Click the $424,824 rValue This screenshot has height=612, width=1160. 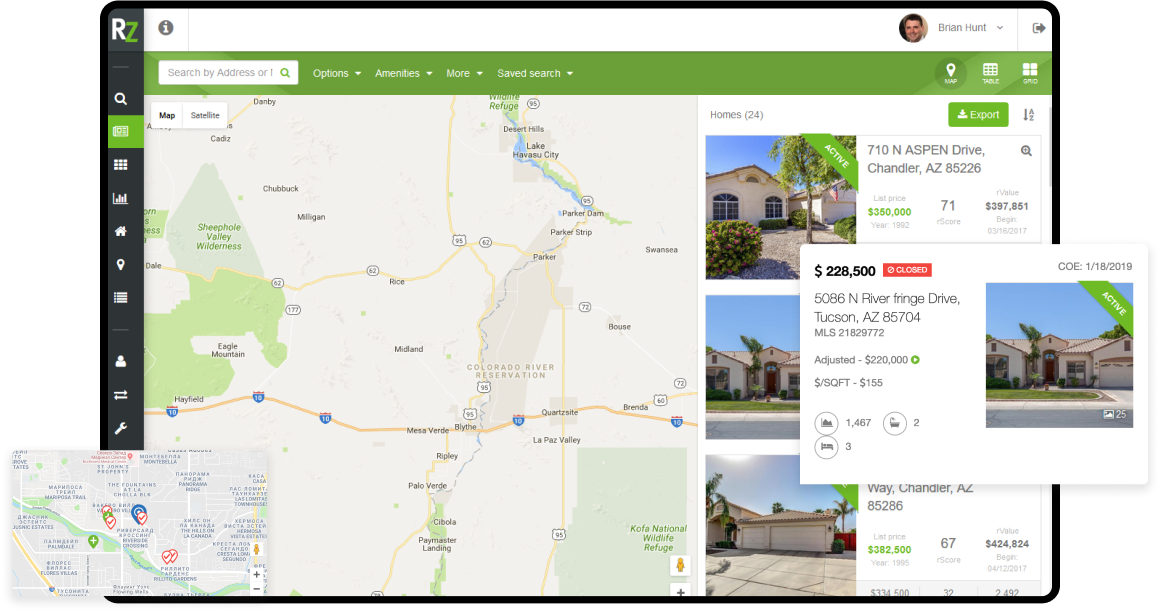coord(1007,544)
